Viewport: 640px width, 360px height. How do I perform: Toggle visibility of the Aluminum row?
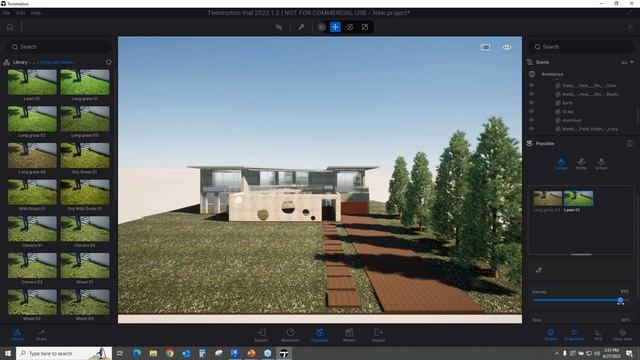coord(531,120)
